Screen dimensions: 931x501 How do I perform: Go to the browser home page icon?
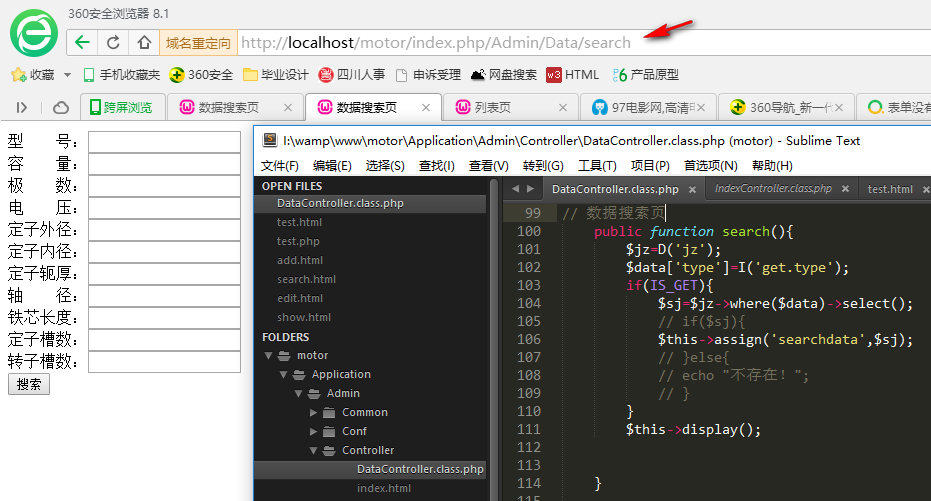(144, 42)
